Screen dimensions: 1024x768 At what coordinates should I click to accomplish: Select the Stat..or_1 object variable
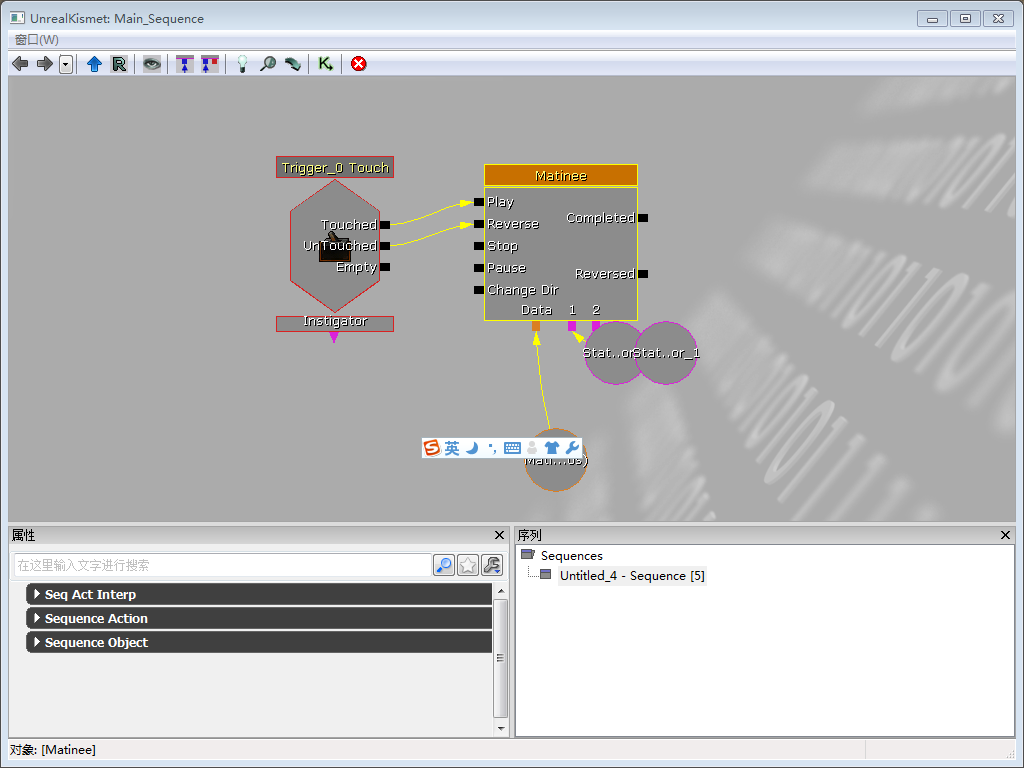click(x=666, y=353)
